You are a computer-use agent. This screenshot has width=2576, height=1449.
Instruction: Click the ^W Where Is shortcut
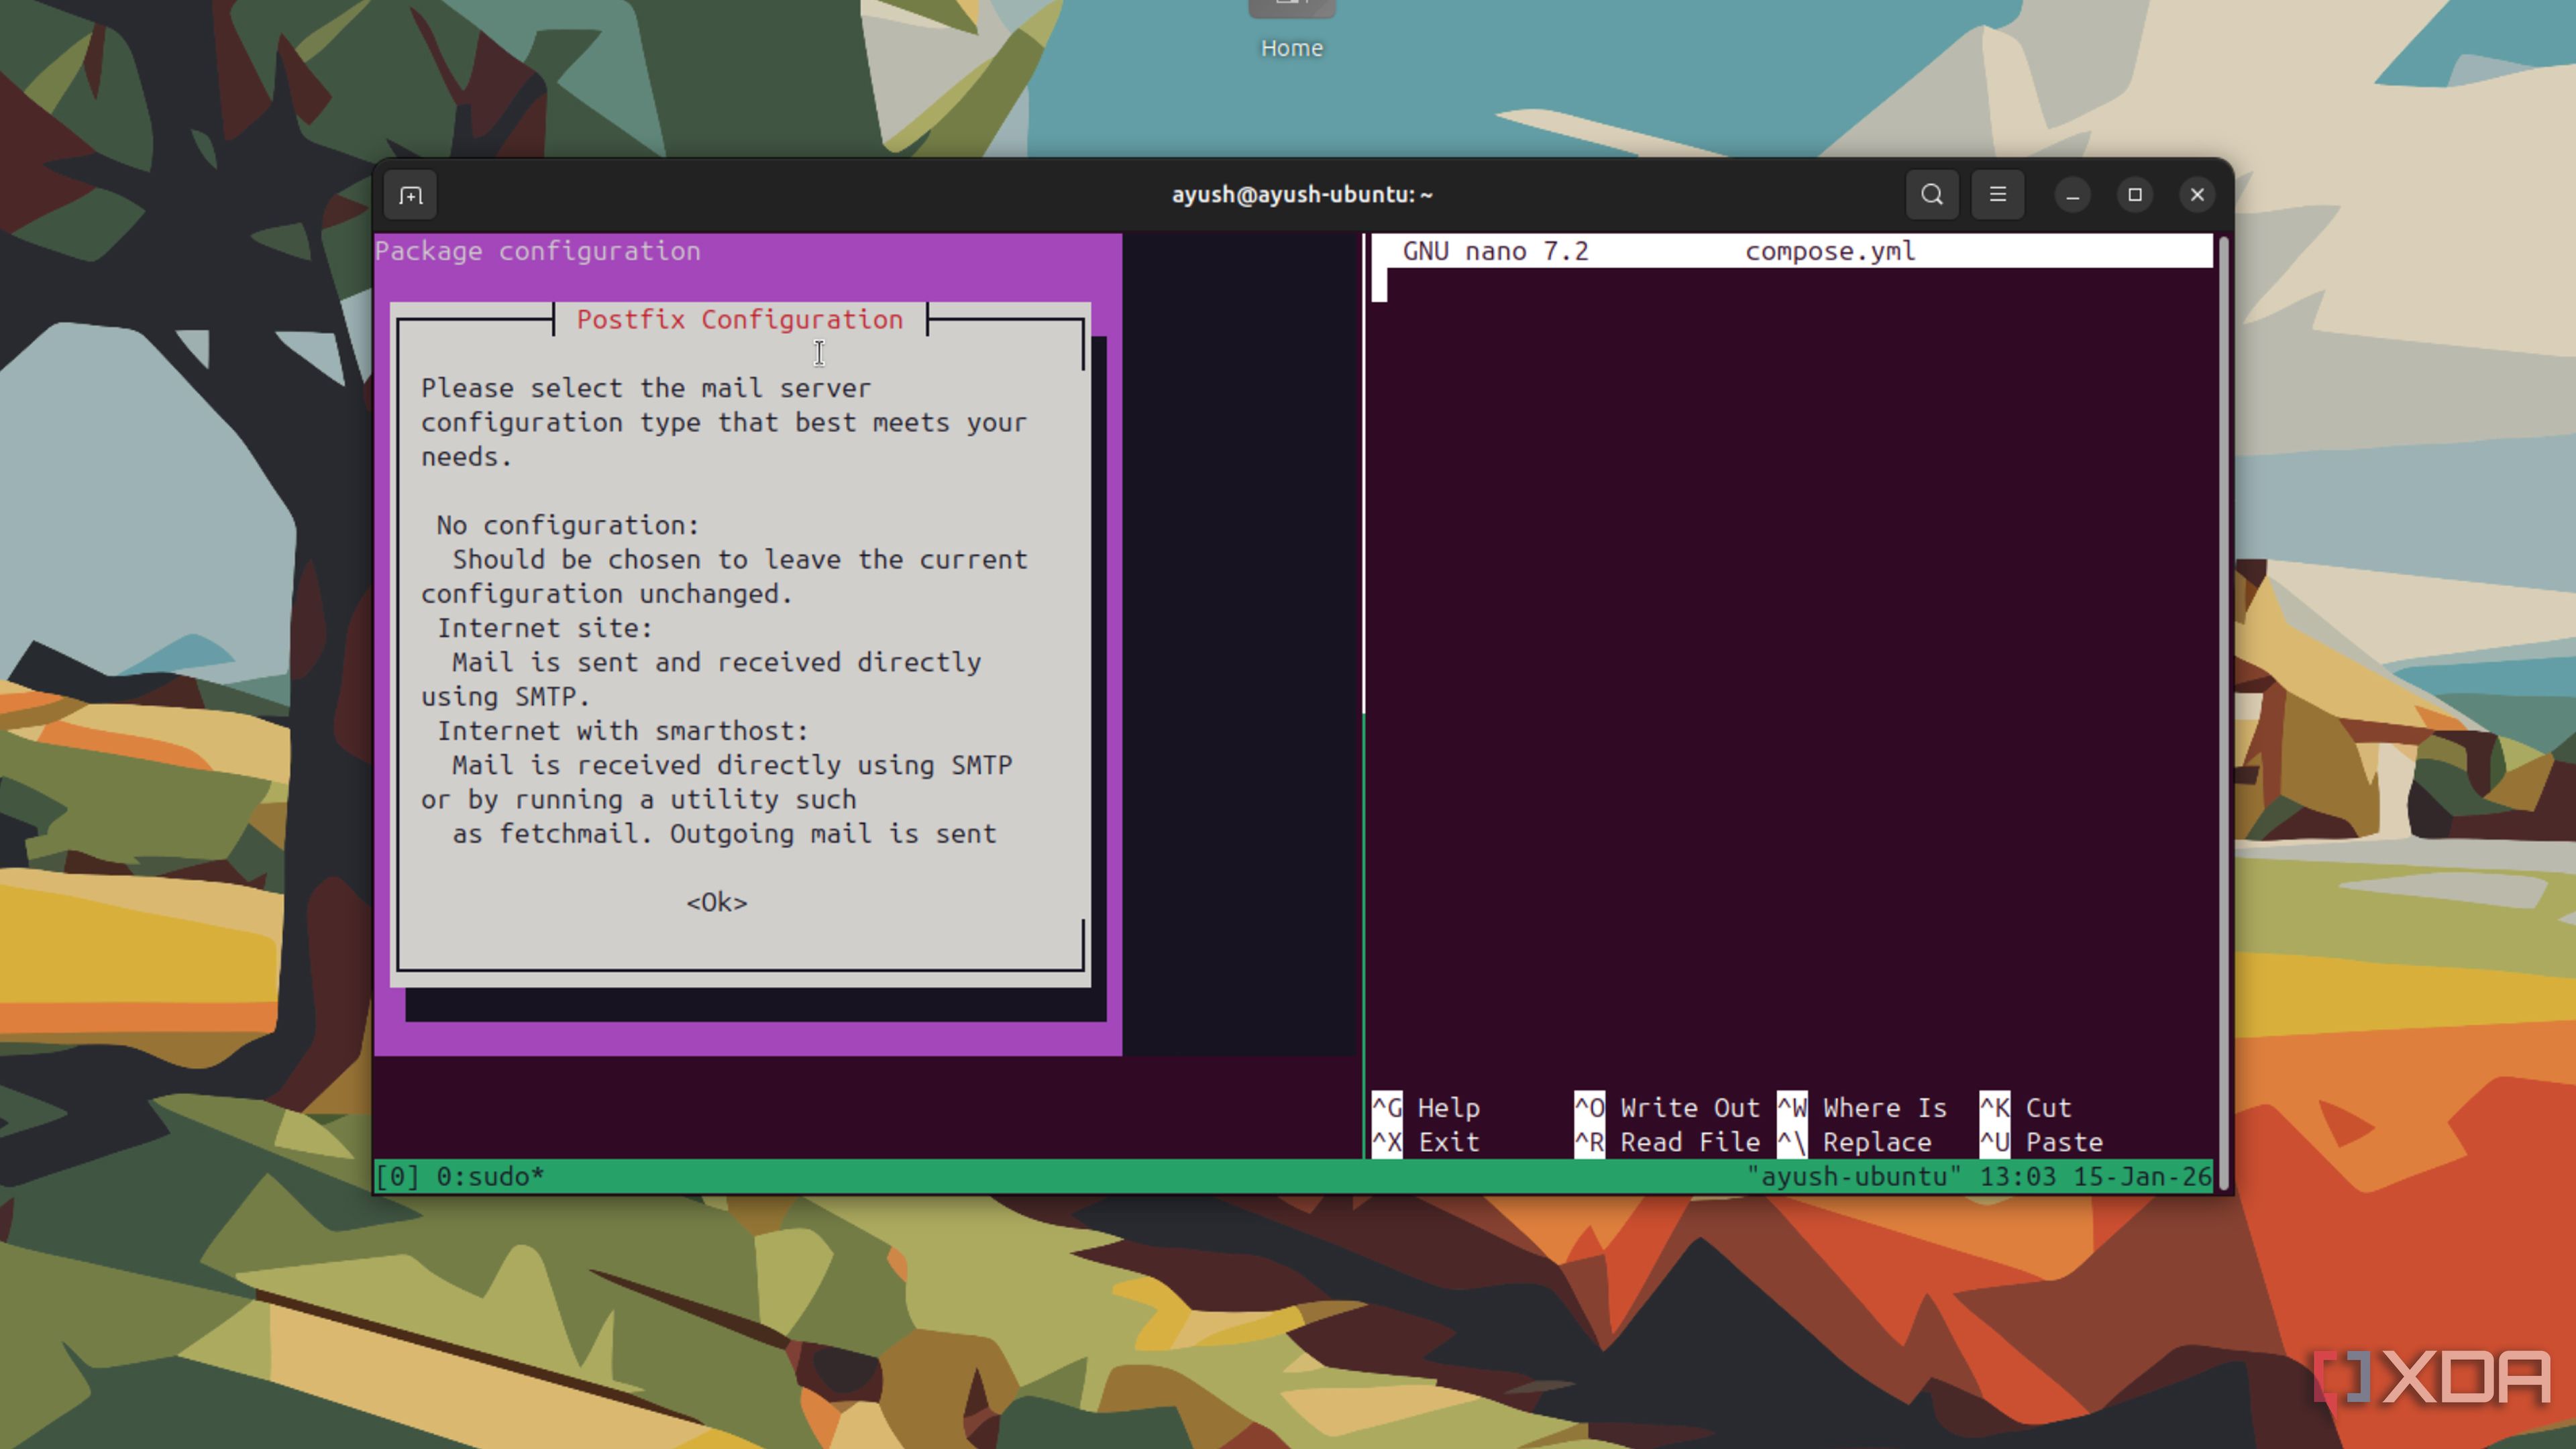point(1862,1107)
